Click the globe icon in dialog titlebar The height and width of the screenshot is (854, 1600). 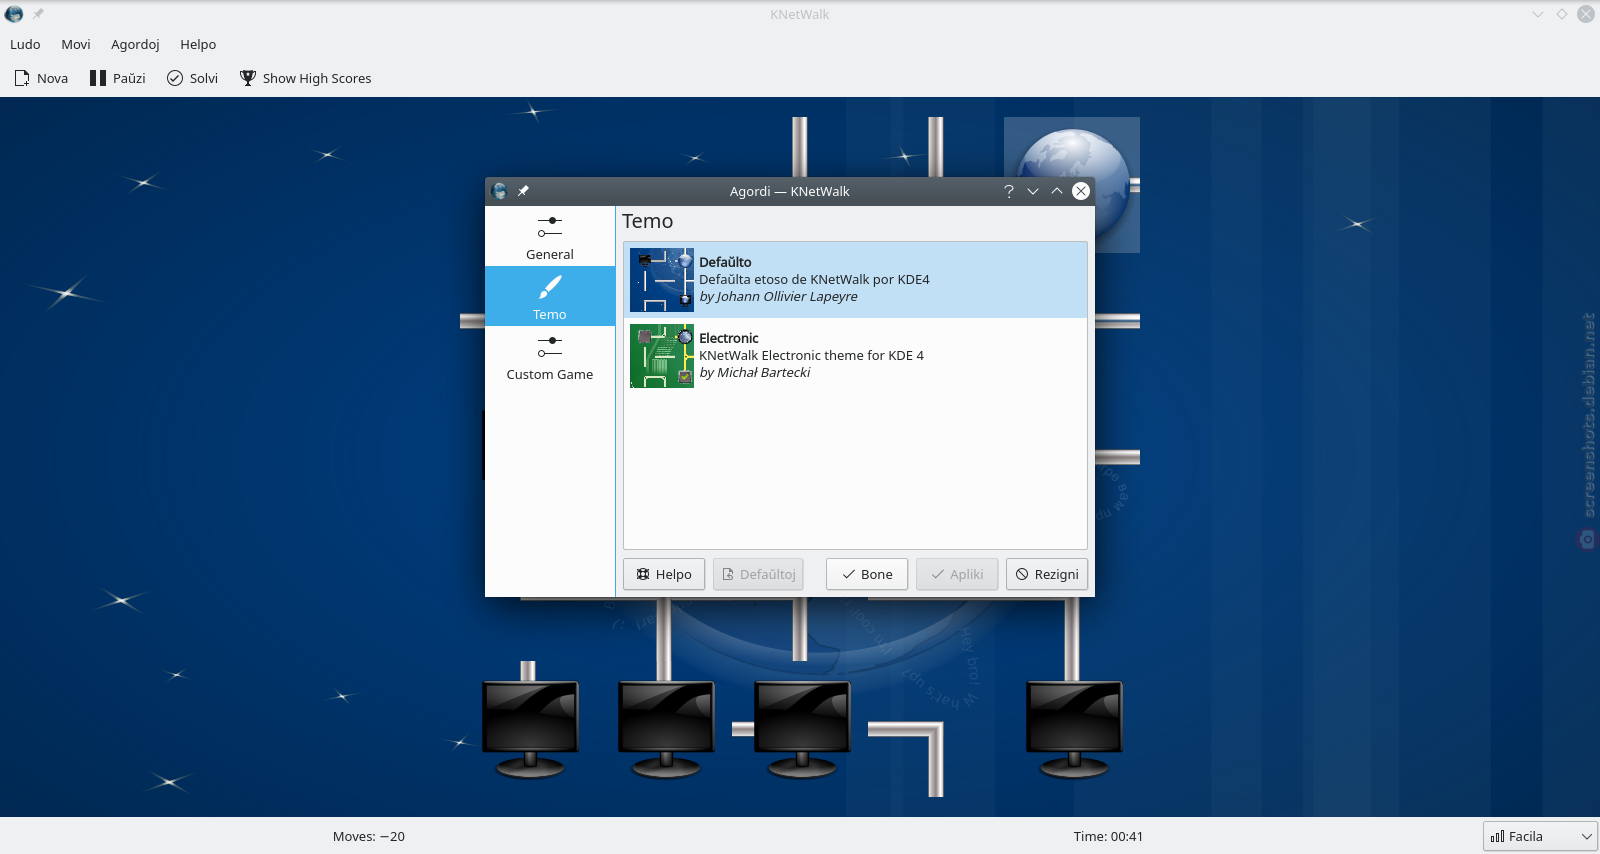pos(499,191)
